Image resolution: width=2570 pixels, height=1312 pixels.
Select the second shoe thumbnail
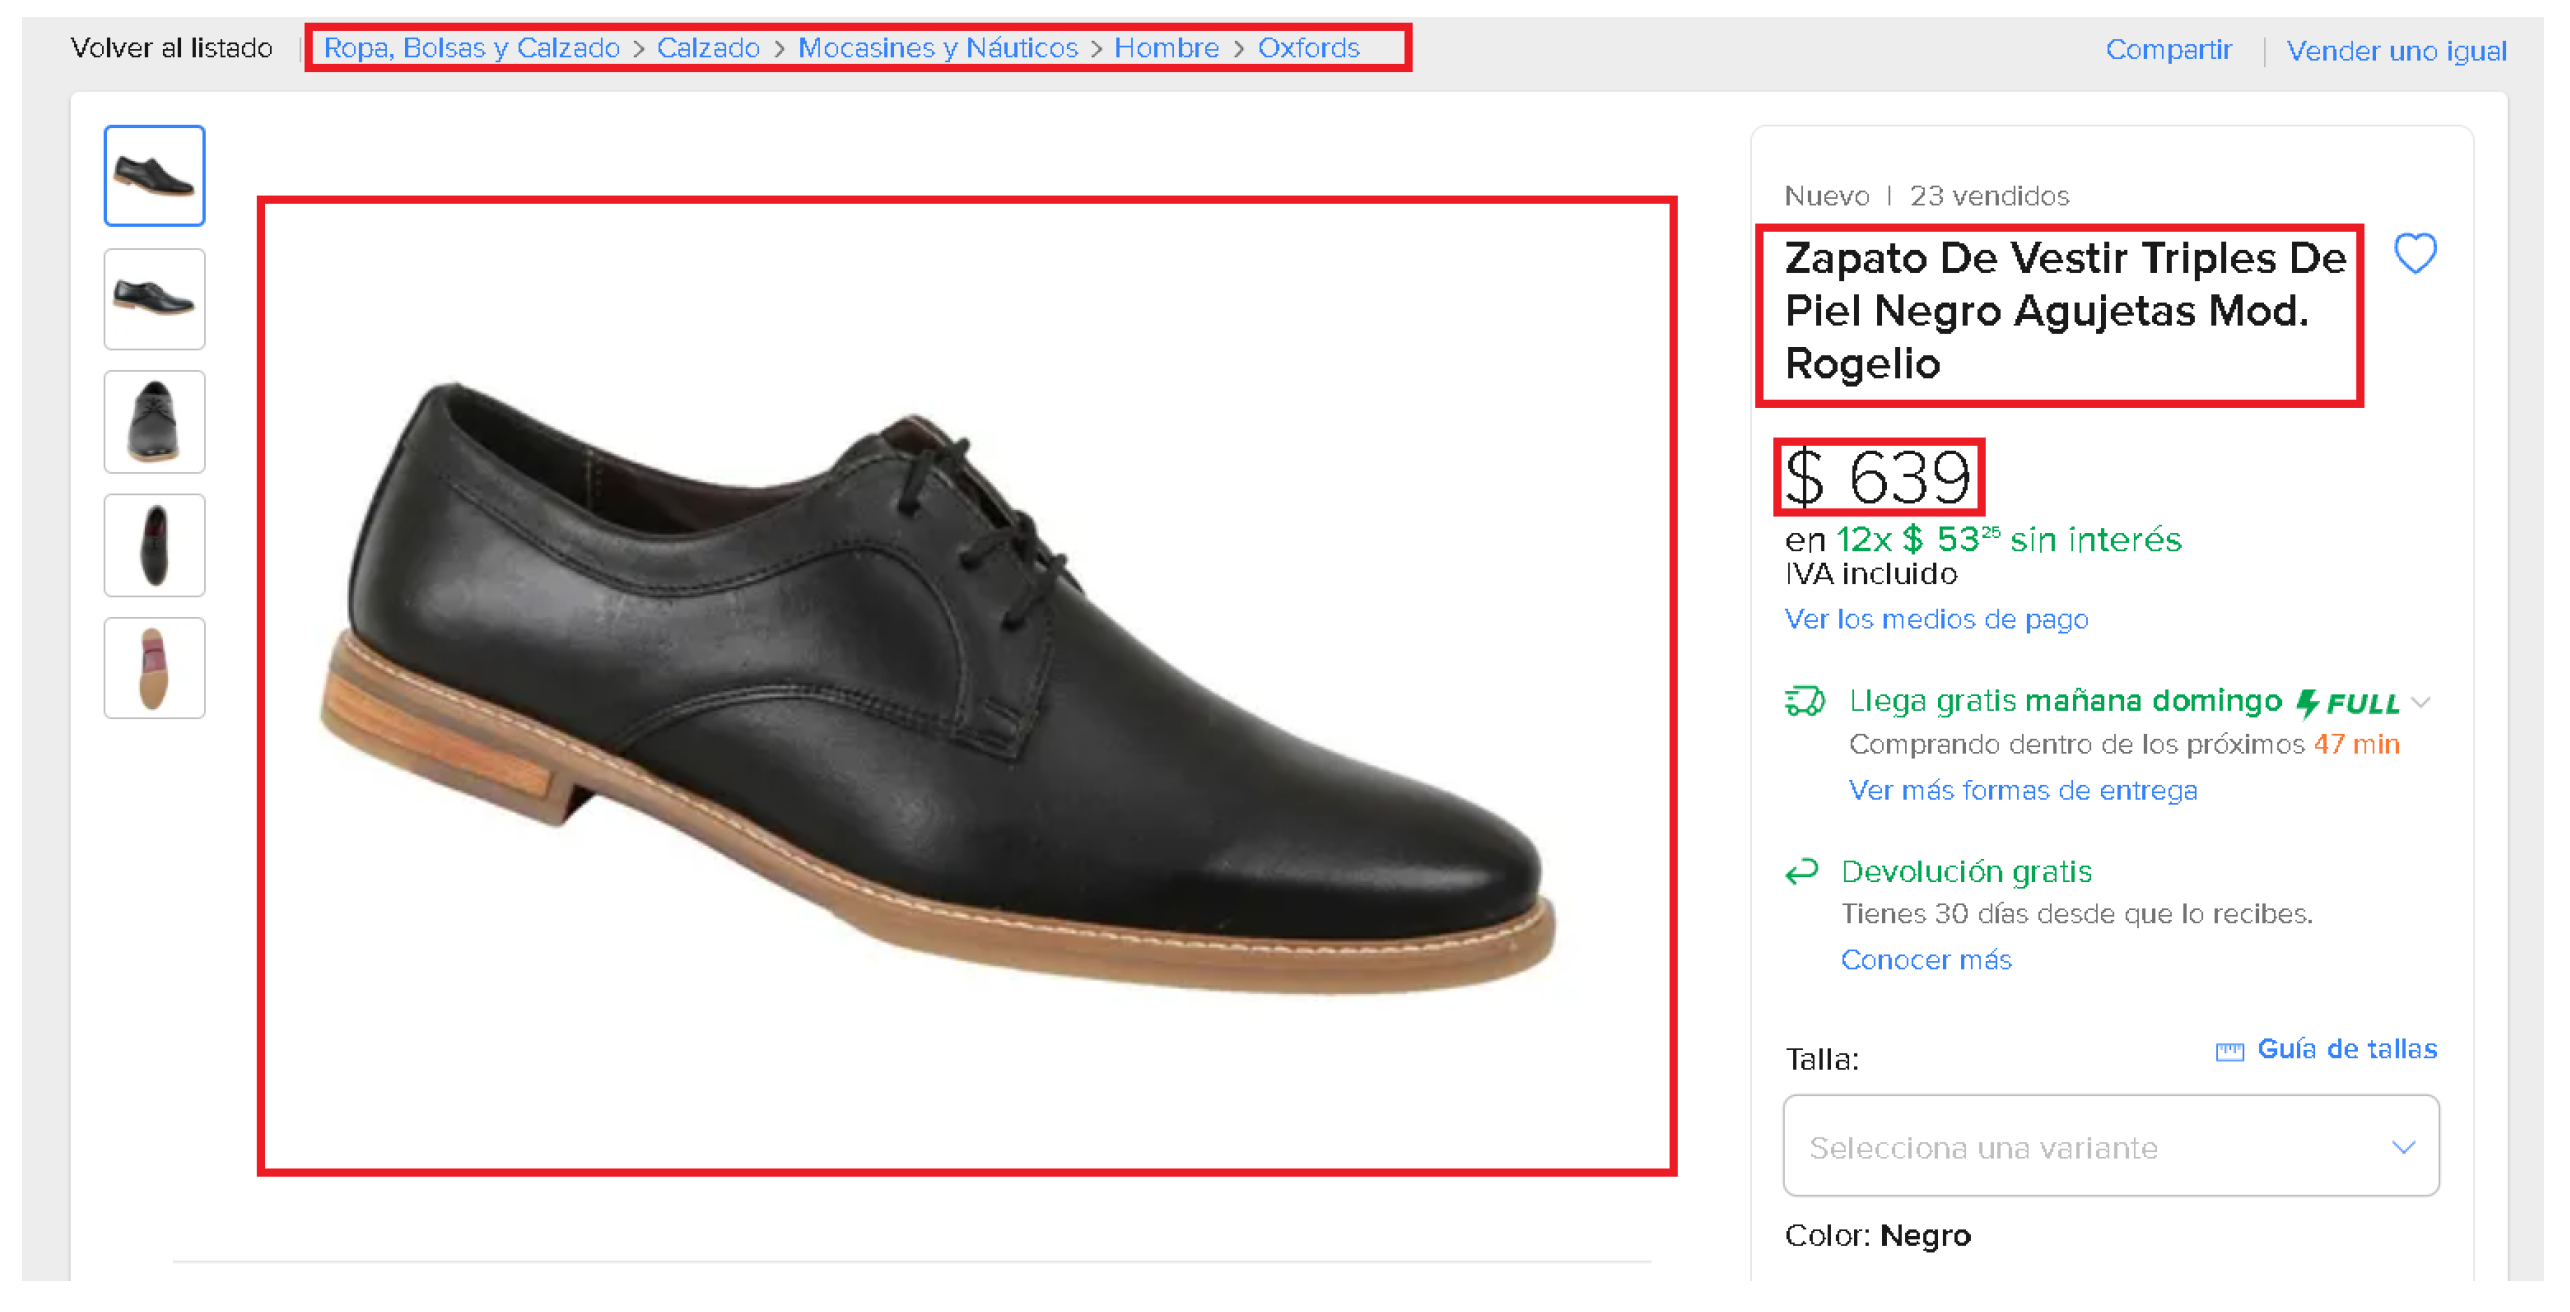[x=154, y=299]
